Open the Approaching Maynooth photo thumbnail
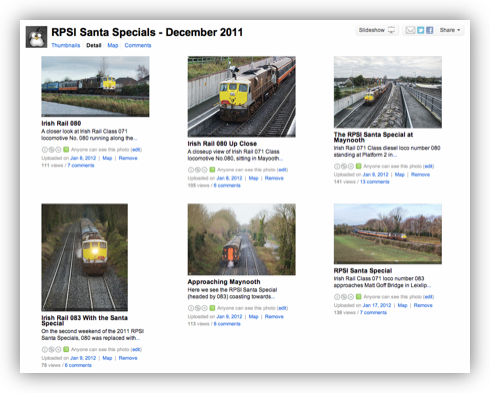This screenshot has height=393, width=490. tap(242, 239)
